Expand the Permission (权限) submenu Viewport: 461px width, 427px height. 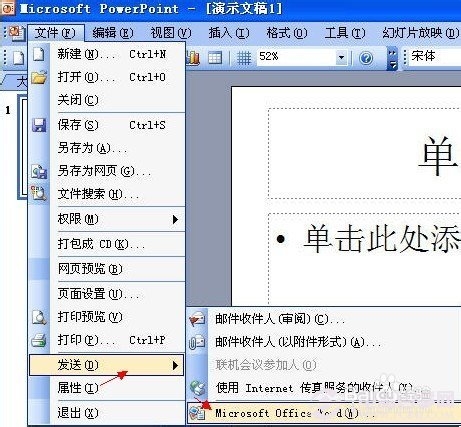[107, 219]
